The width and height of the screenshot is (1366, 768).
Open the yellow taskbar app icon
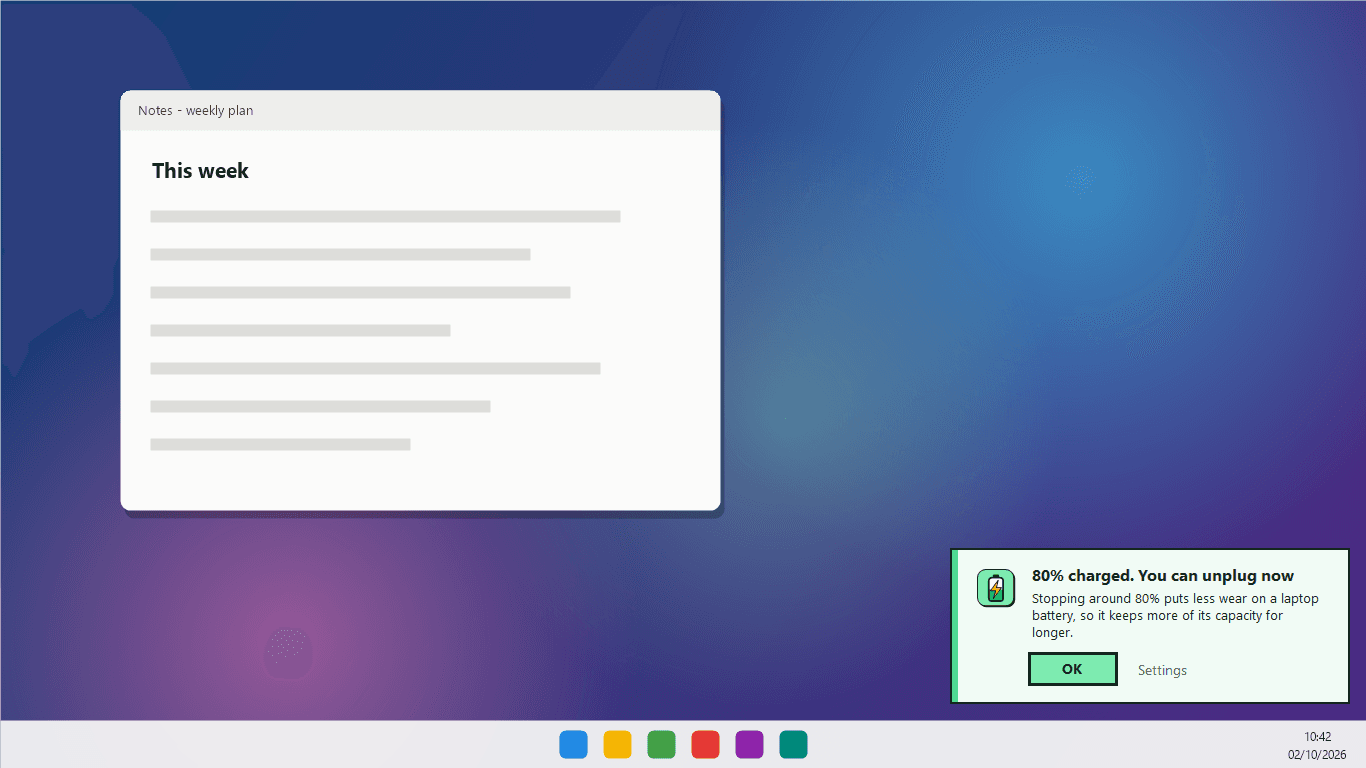point(617,745)
